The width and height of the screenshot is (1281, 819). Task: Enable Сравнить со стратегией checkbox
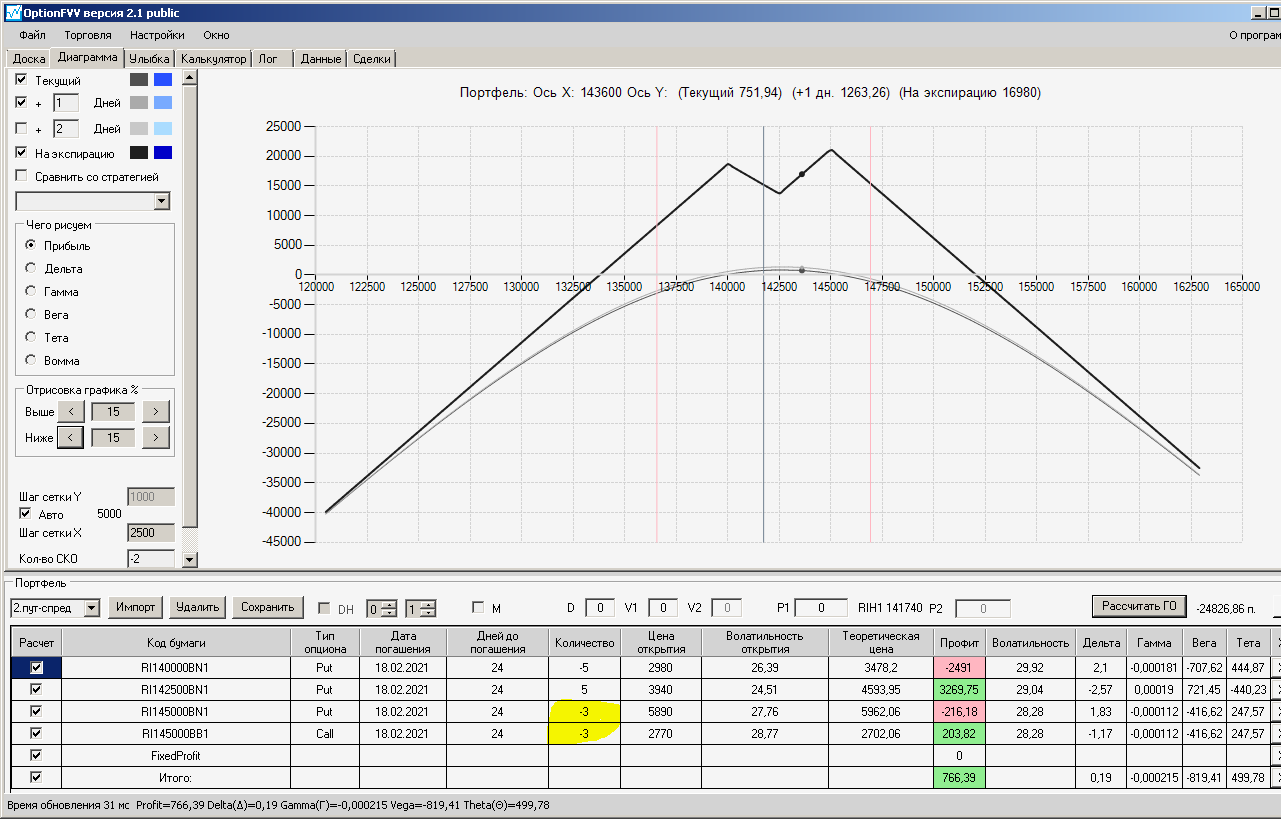(22, 177)
